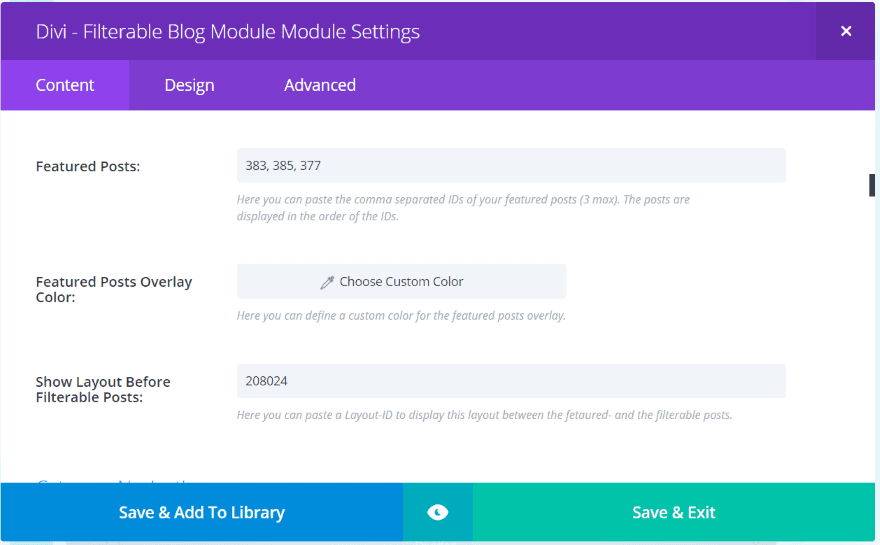Viewport: 880px width, 545px height.
Task: Click the partially hidden heading above Save buttons
Action: coord(116,485)
